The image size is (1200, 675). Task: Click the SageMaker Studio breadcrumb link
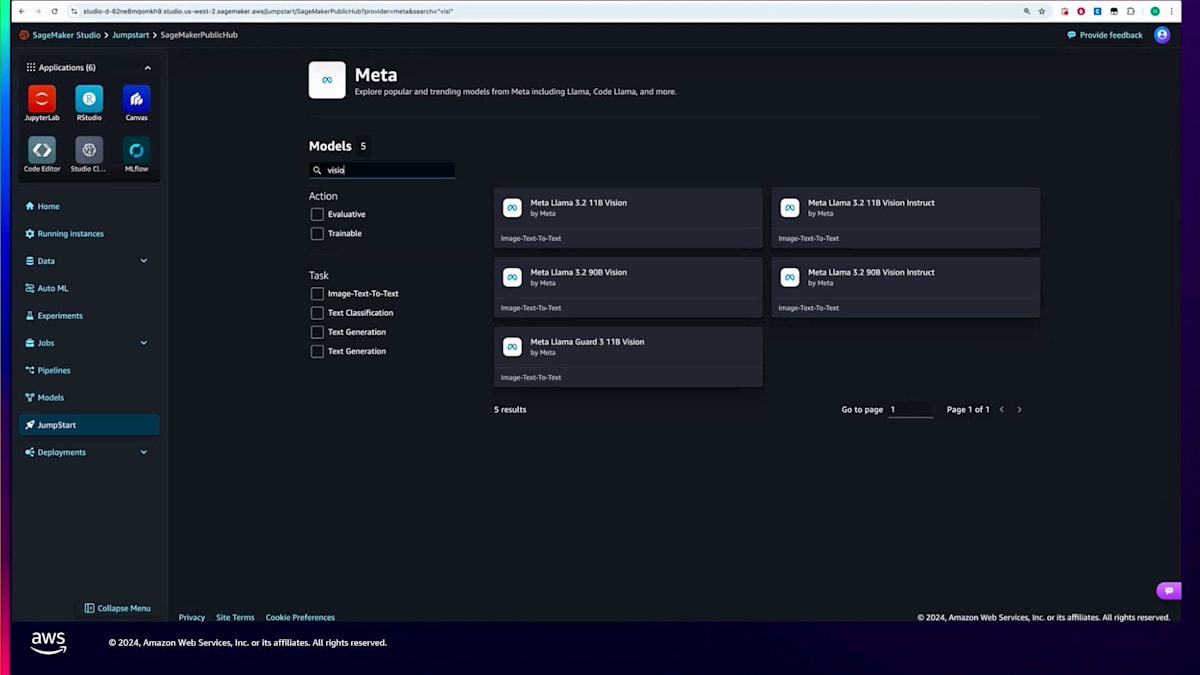pos(67,35)
